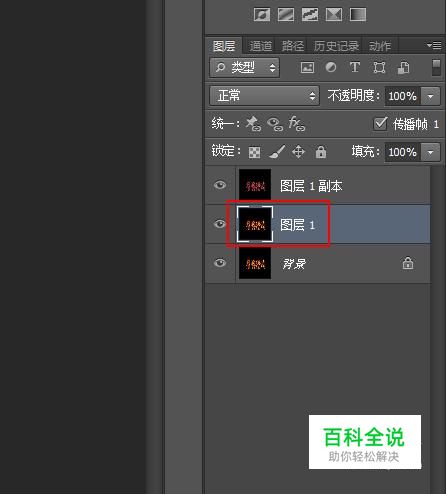Select the first gradient style icon
The width and height of the screenshot is (446, 494).
[x=262, y=15]
